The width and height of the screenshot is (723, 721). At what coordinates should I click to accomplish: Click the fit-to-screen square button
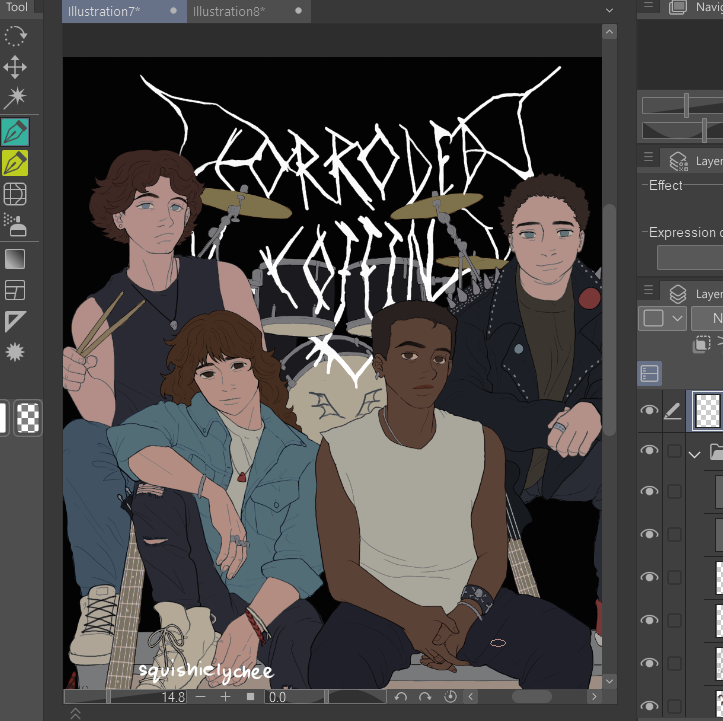[x=250, y=697]
